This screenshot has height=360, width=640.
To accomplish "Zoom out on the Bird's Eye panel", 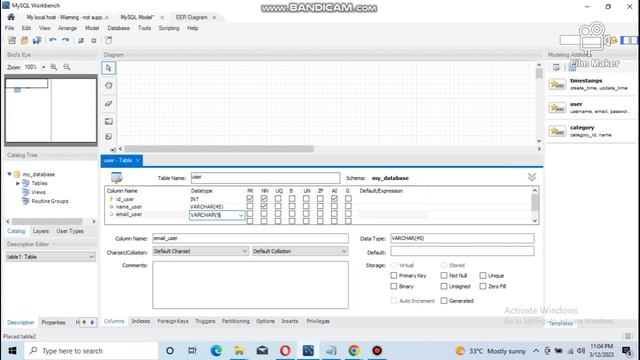I will [67, 67].
